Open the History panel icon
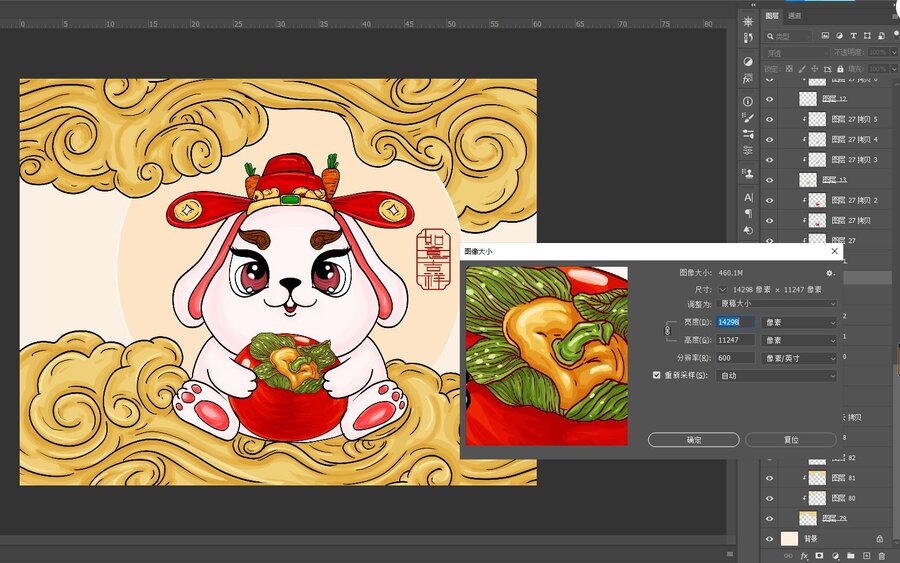900x563 pixels. (747, 38)
